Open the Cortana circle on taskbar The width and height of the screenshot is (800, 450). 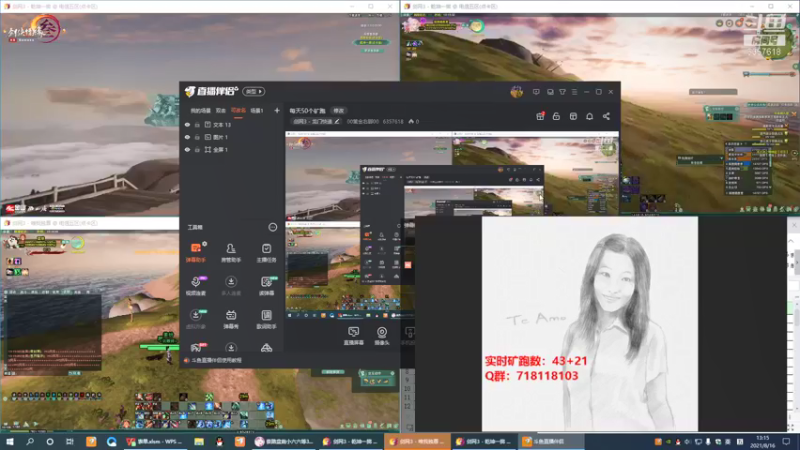pos(49,441)
